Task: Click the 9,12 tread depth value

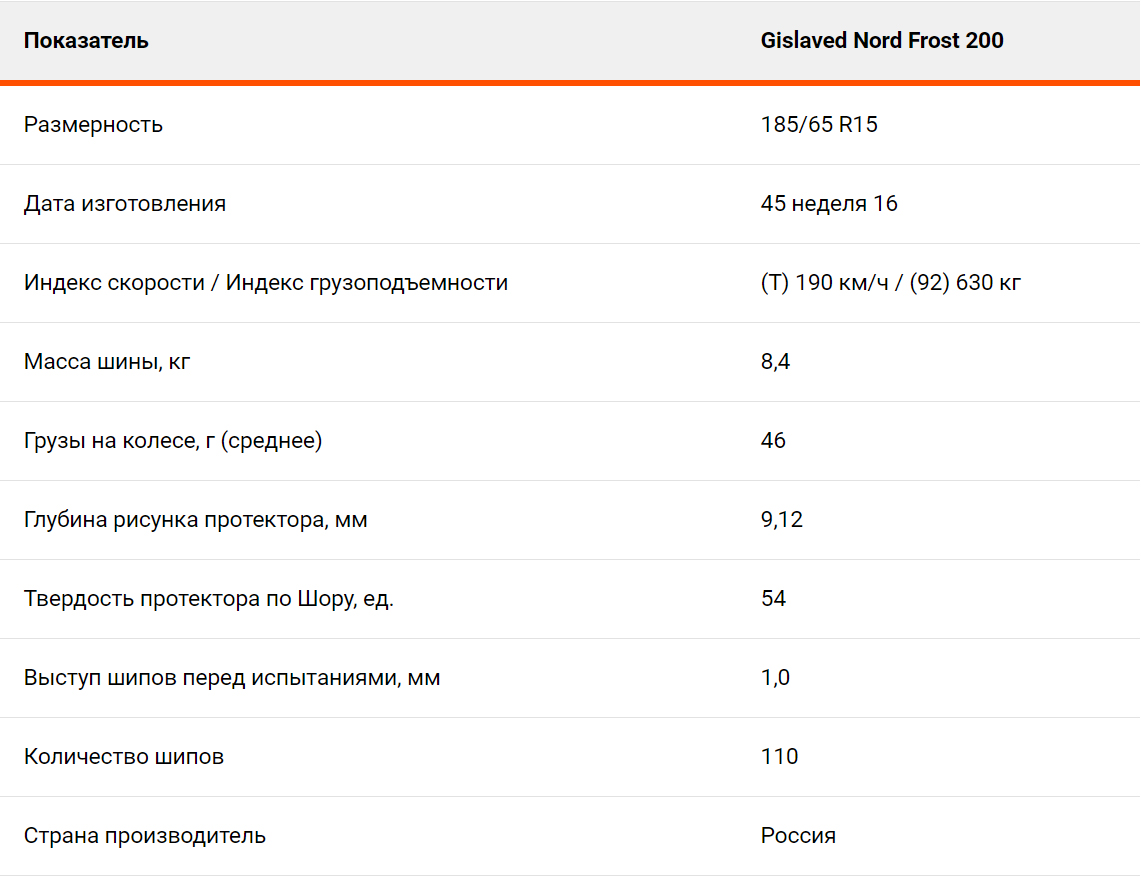Action: point(782,520)
